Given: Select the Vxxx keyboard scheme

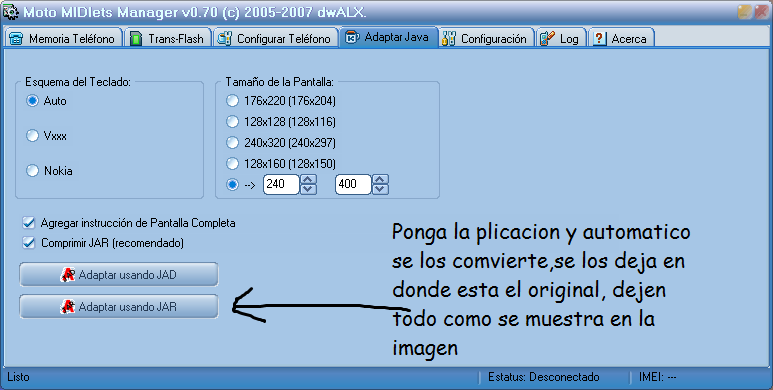Looking at the screenshot, I should coord(32,136).
